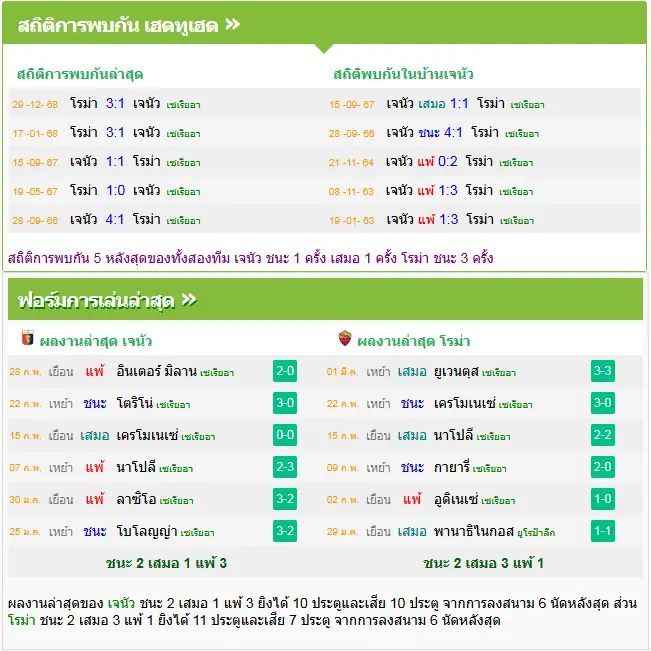Click the Genoa club crest icon
This screenshot has height=651, width=651.
[x=27, y=338]
